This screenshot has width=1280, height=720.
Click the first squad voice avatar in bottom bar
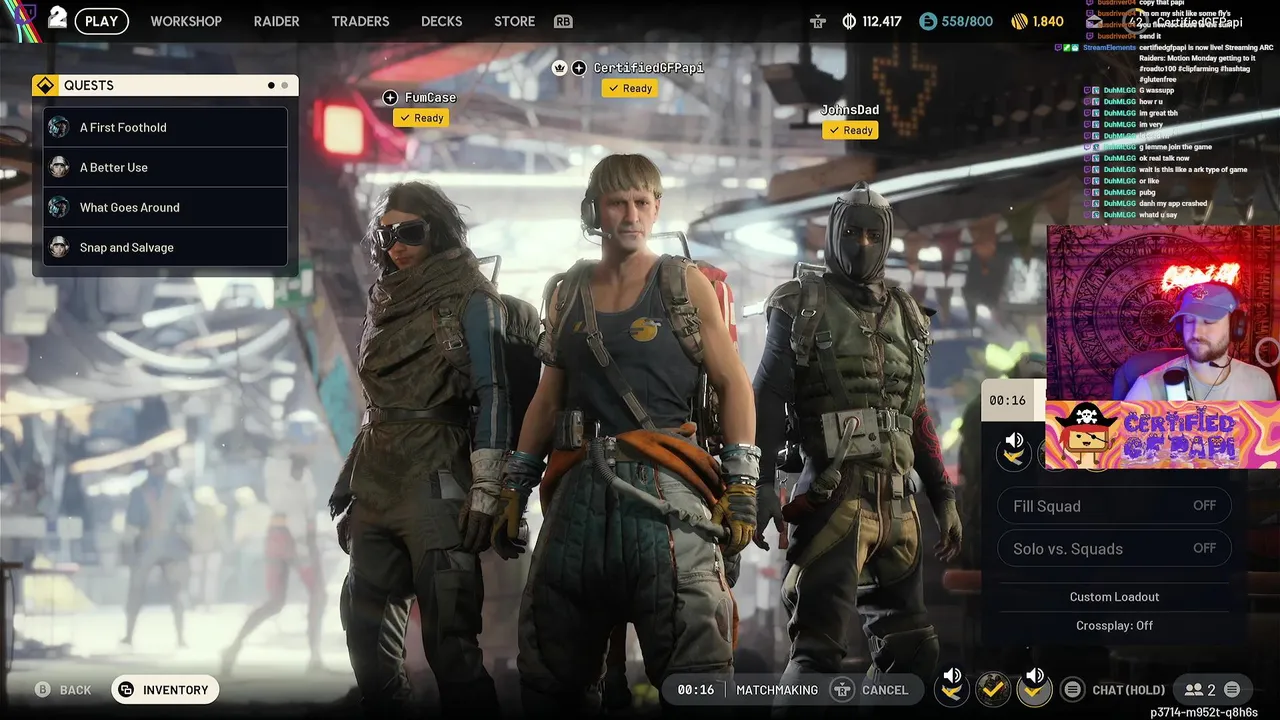click(x=952, y=687)
